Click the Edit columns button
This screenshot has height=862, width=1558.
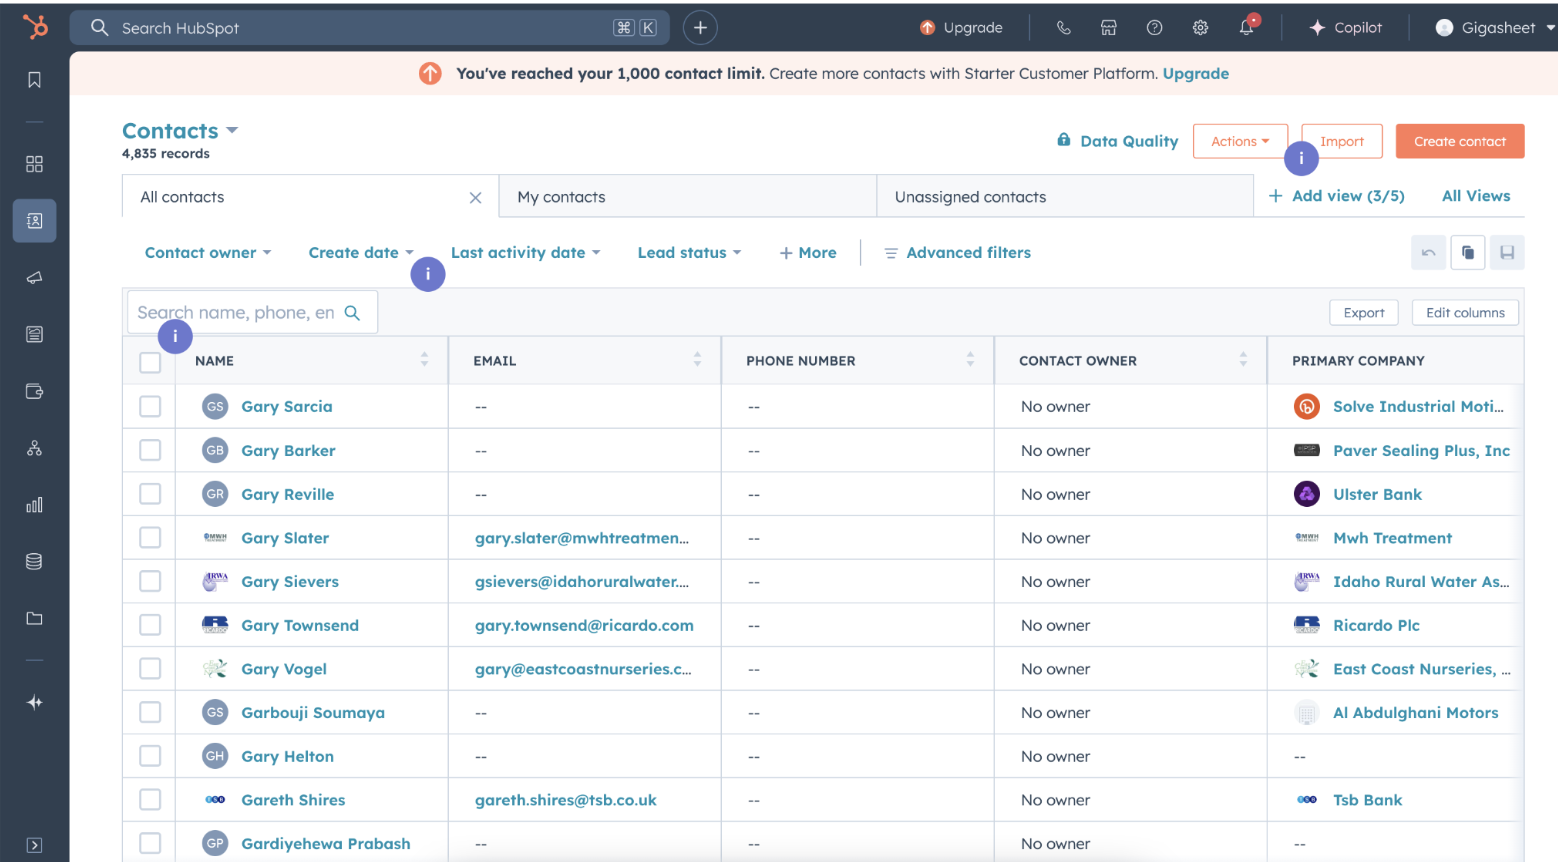(x=1465, y=313)
